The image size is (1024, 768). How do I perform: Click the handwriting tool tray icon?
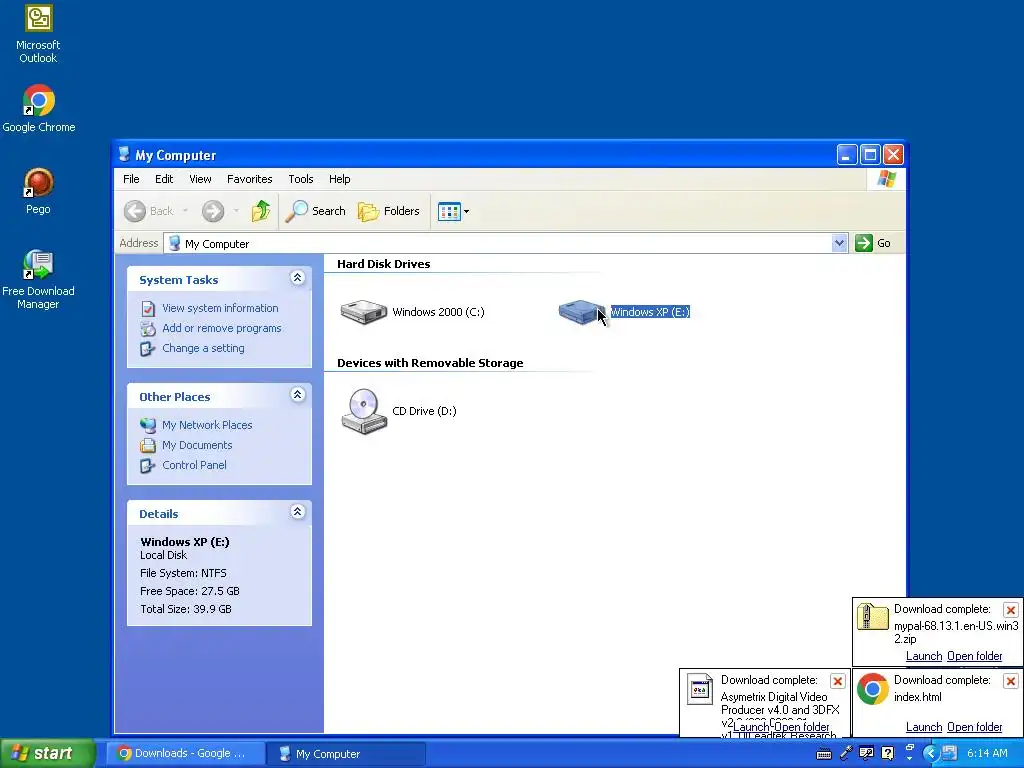(866, 753)
